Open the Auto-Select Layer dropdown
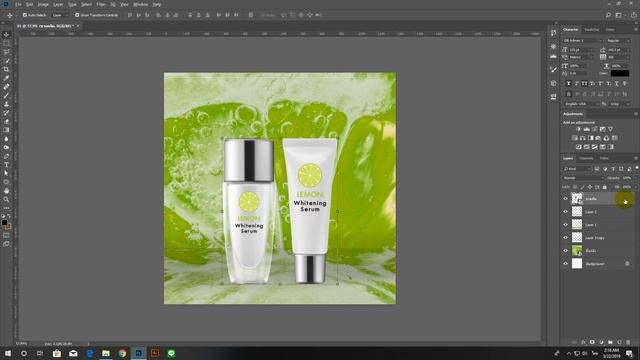The image size is (640, 360). point(60,15)
